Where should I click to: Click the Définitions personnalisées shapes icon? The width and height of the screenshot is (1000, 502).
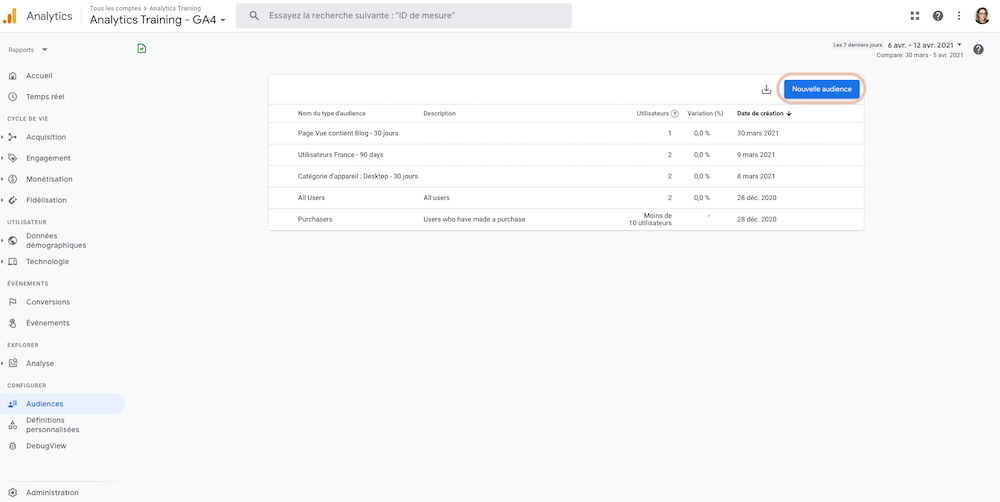pyautogui.click(x=13, y=425)
